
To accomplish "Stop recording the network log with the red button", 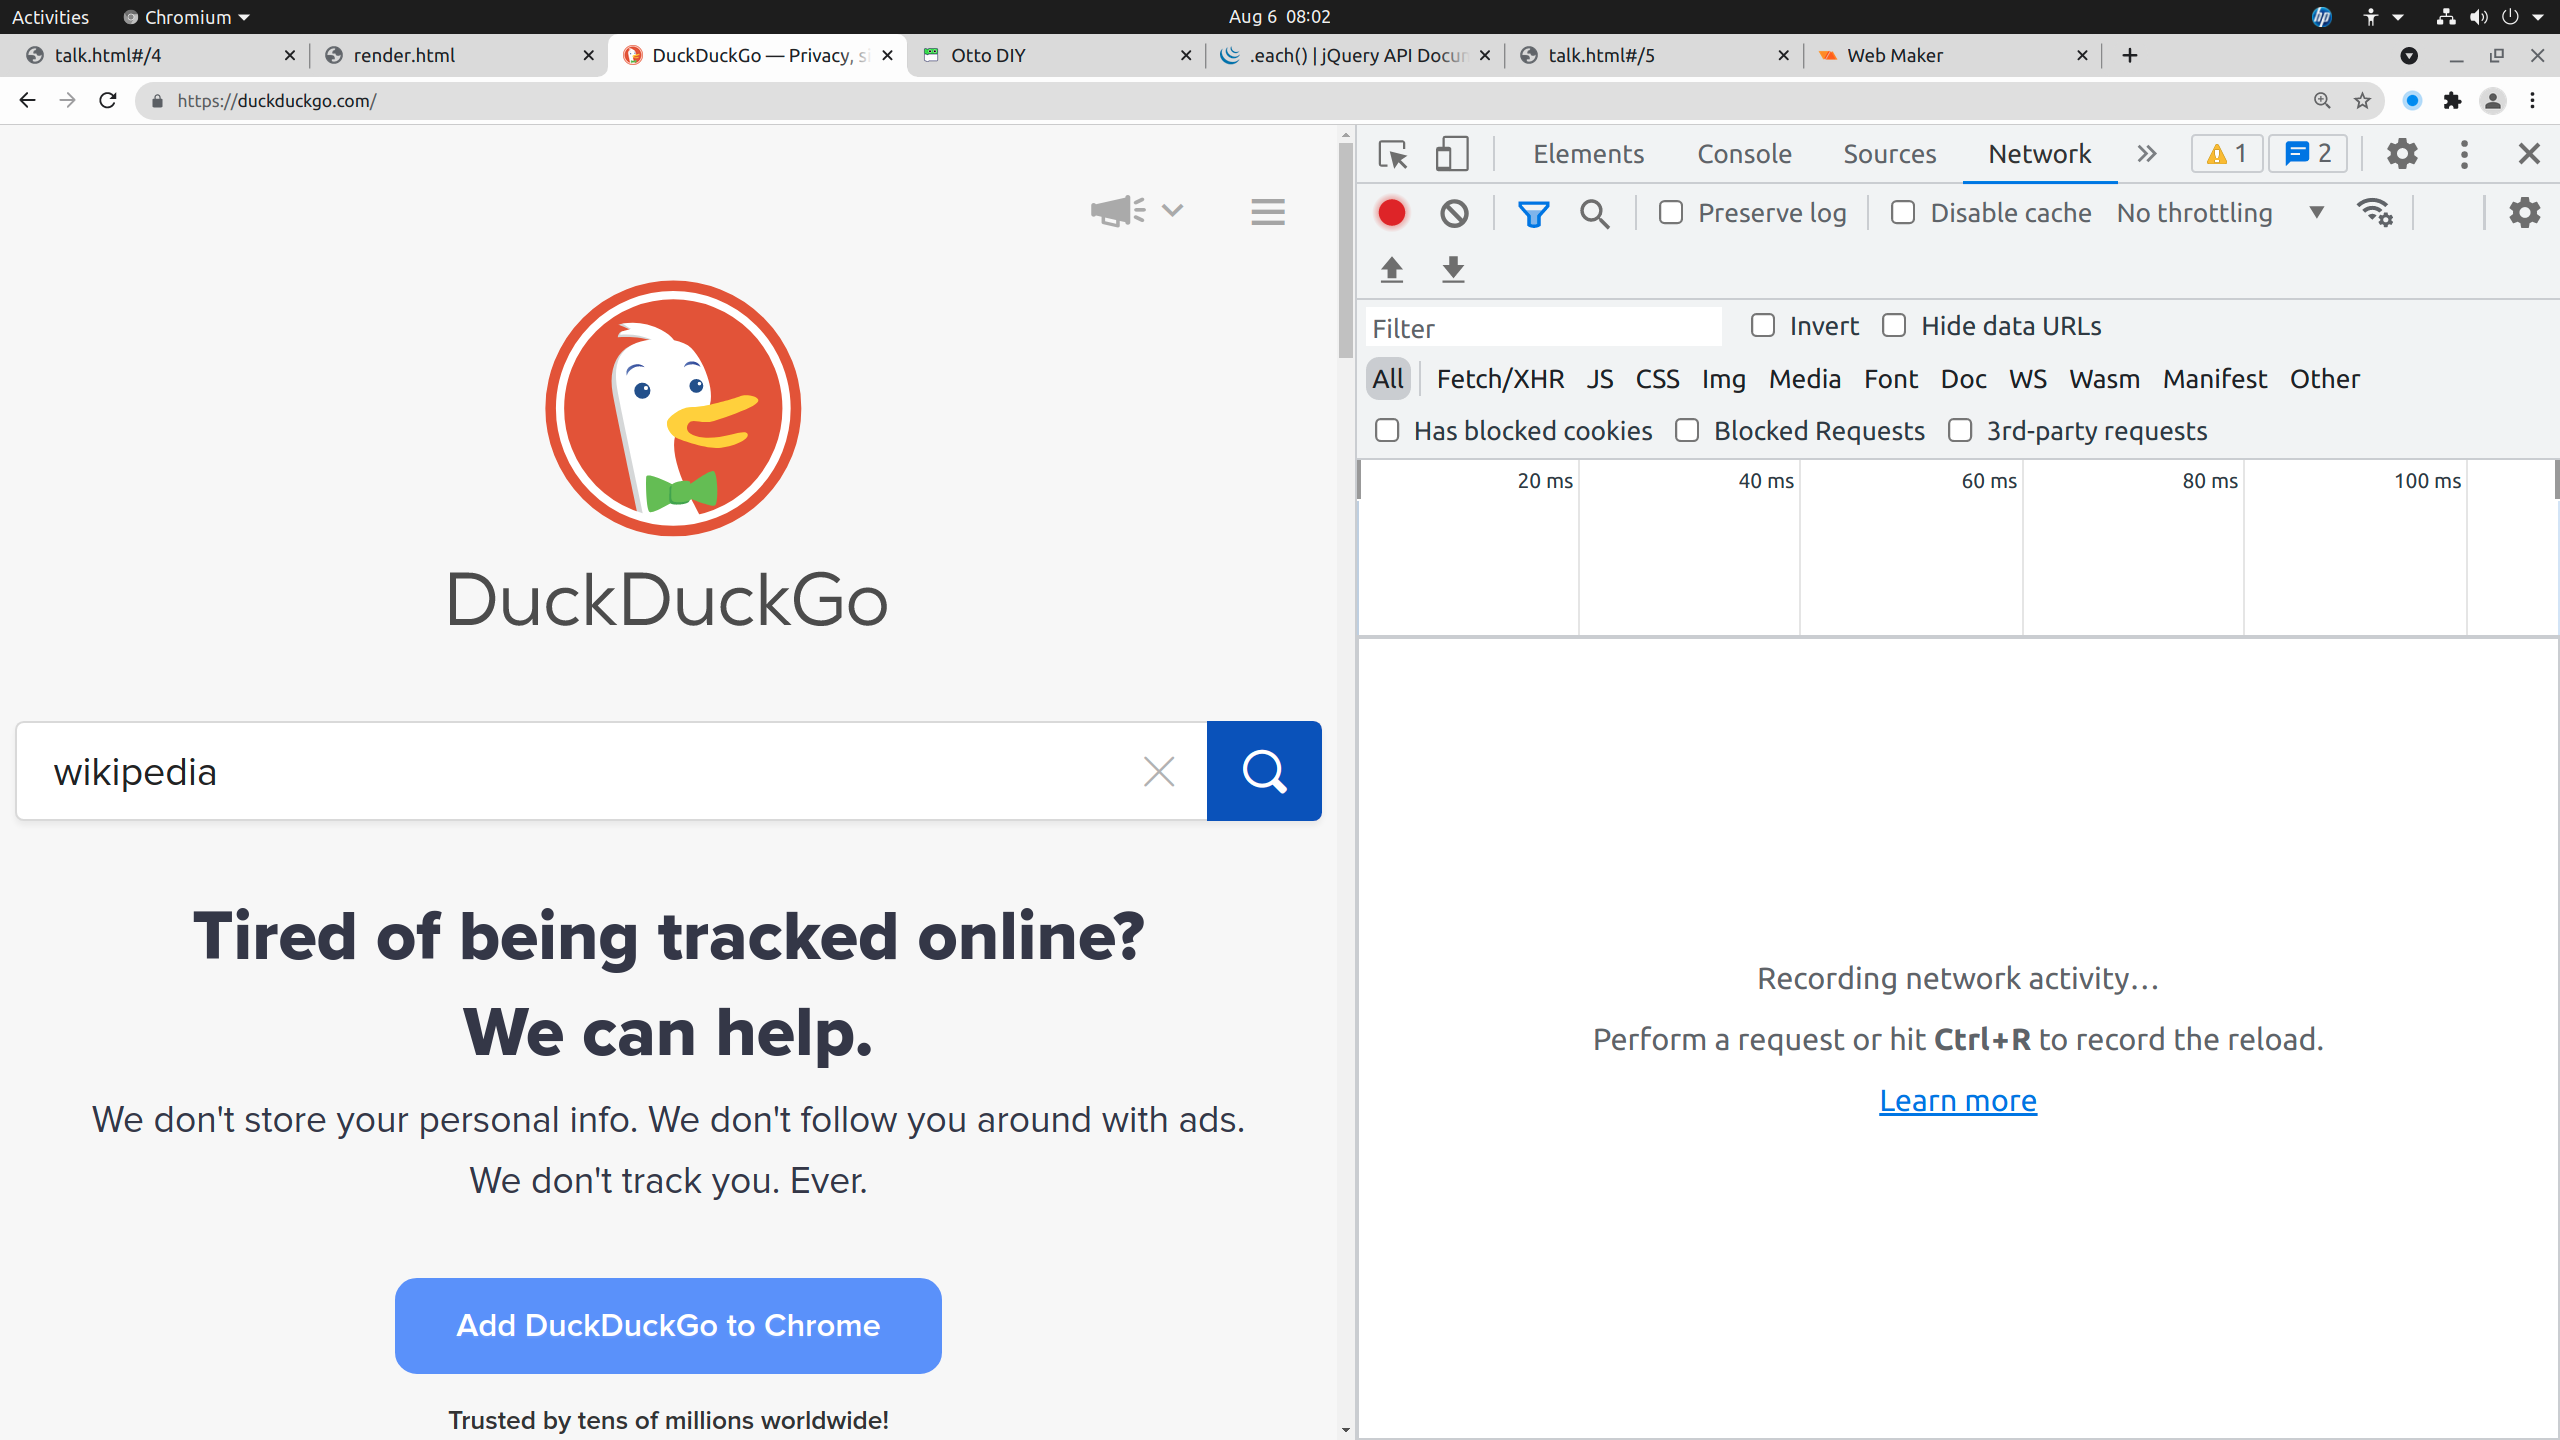I will click(x=1391, y=213).
